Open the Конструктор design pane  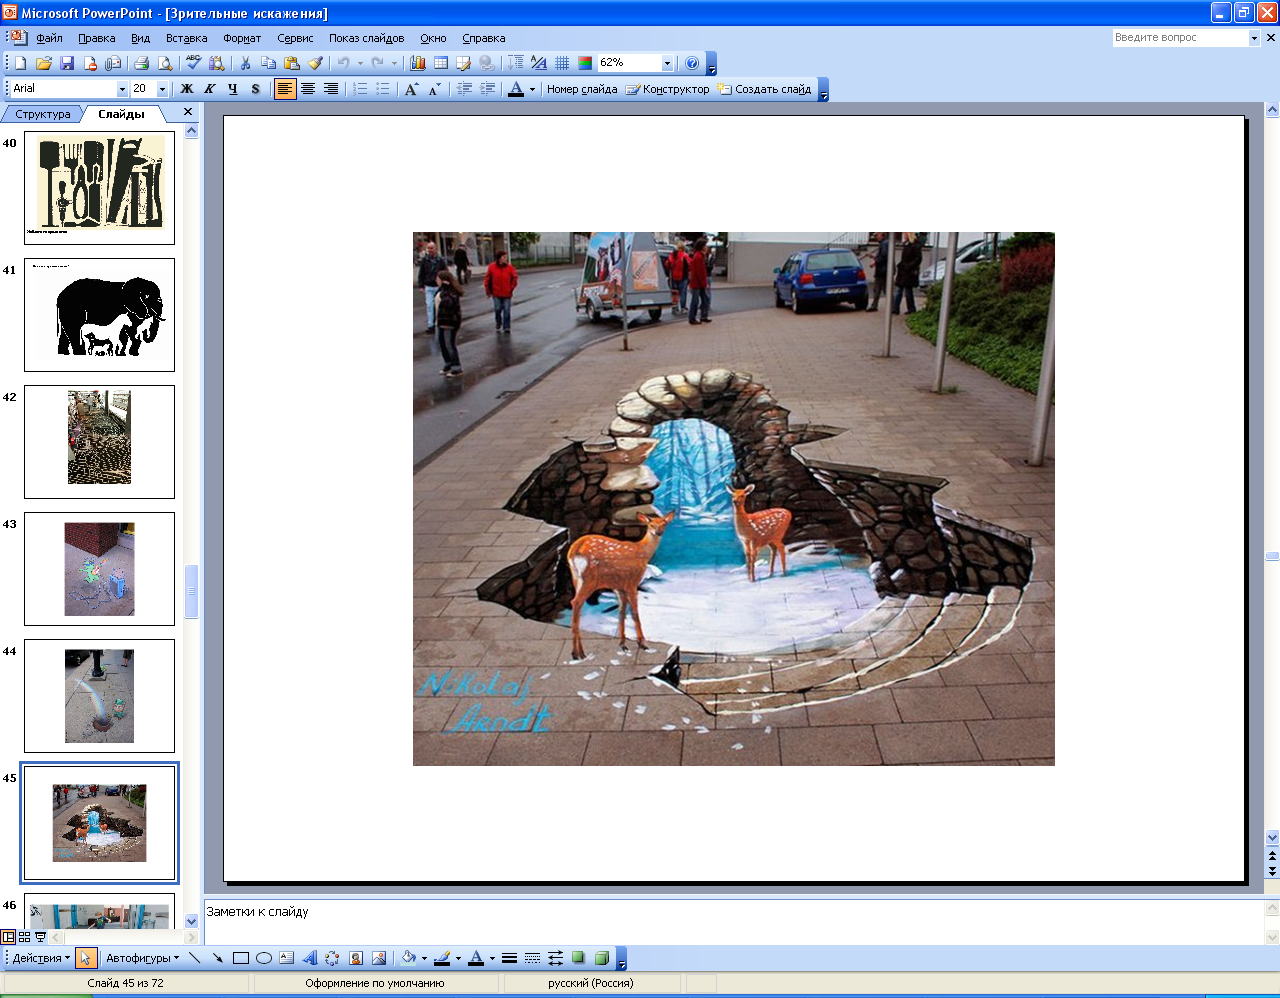point(667,89)
